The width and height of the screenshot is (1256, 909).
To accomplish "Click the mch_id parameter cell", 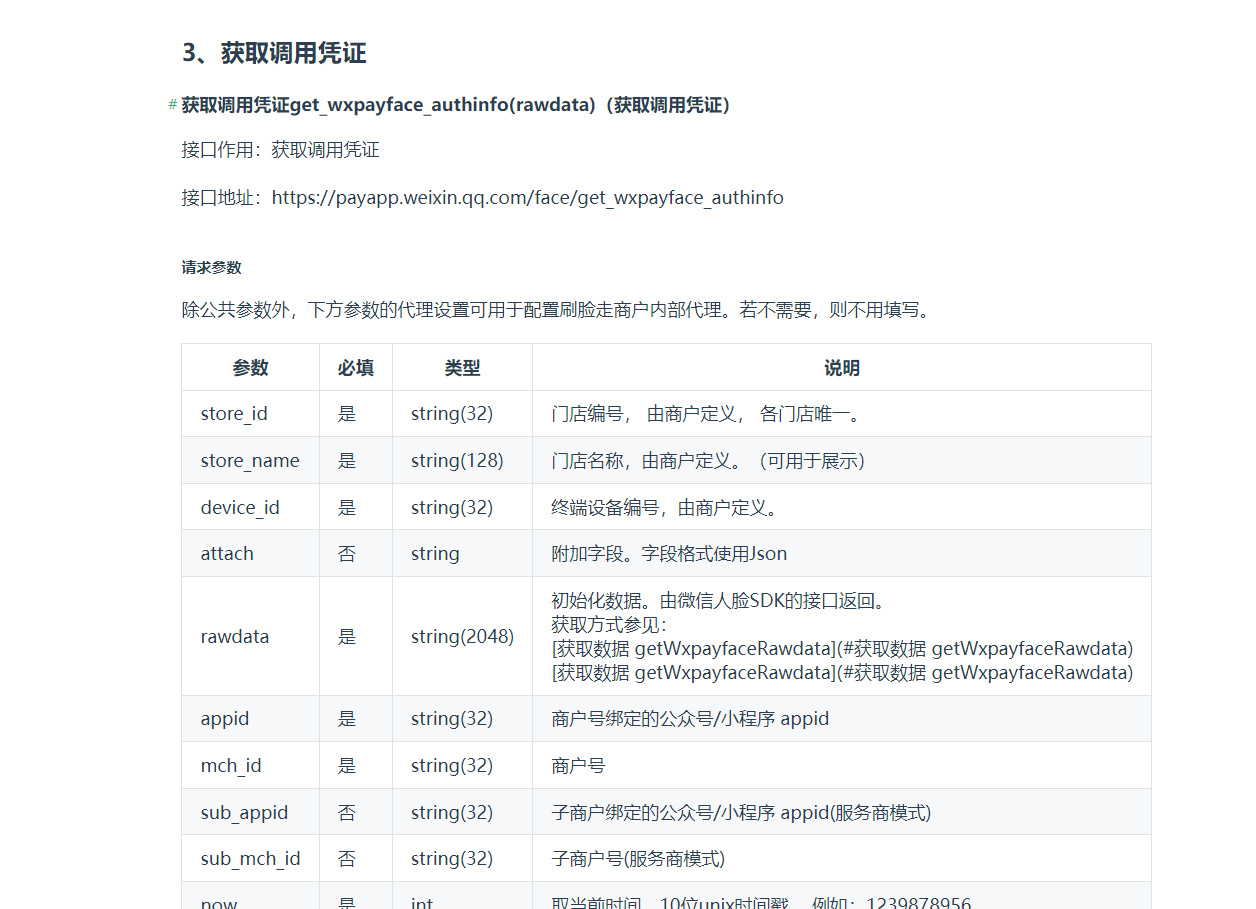I will coord(250,766).
